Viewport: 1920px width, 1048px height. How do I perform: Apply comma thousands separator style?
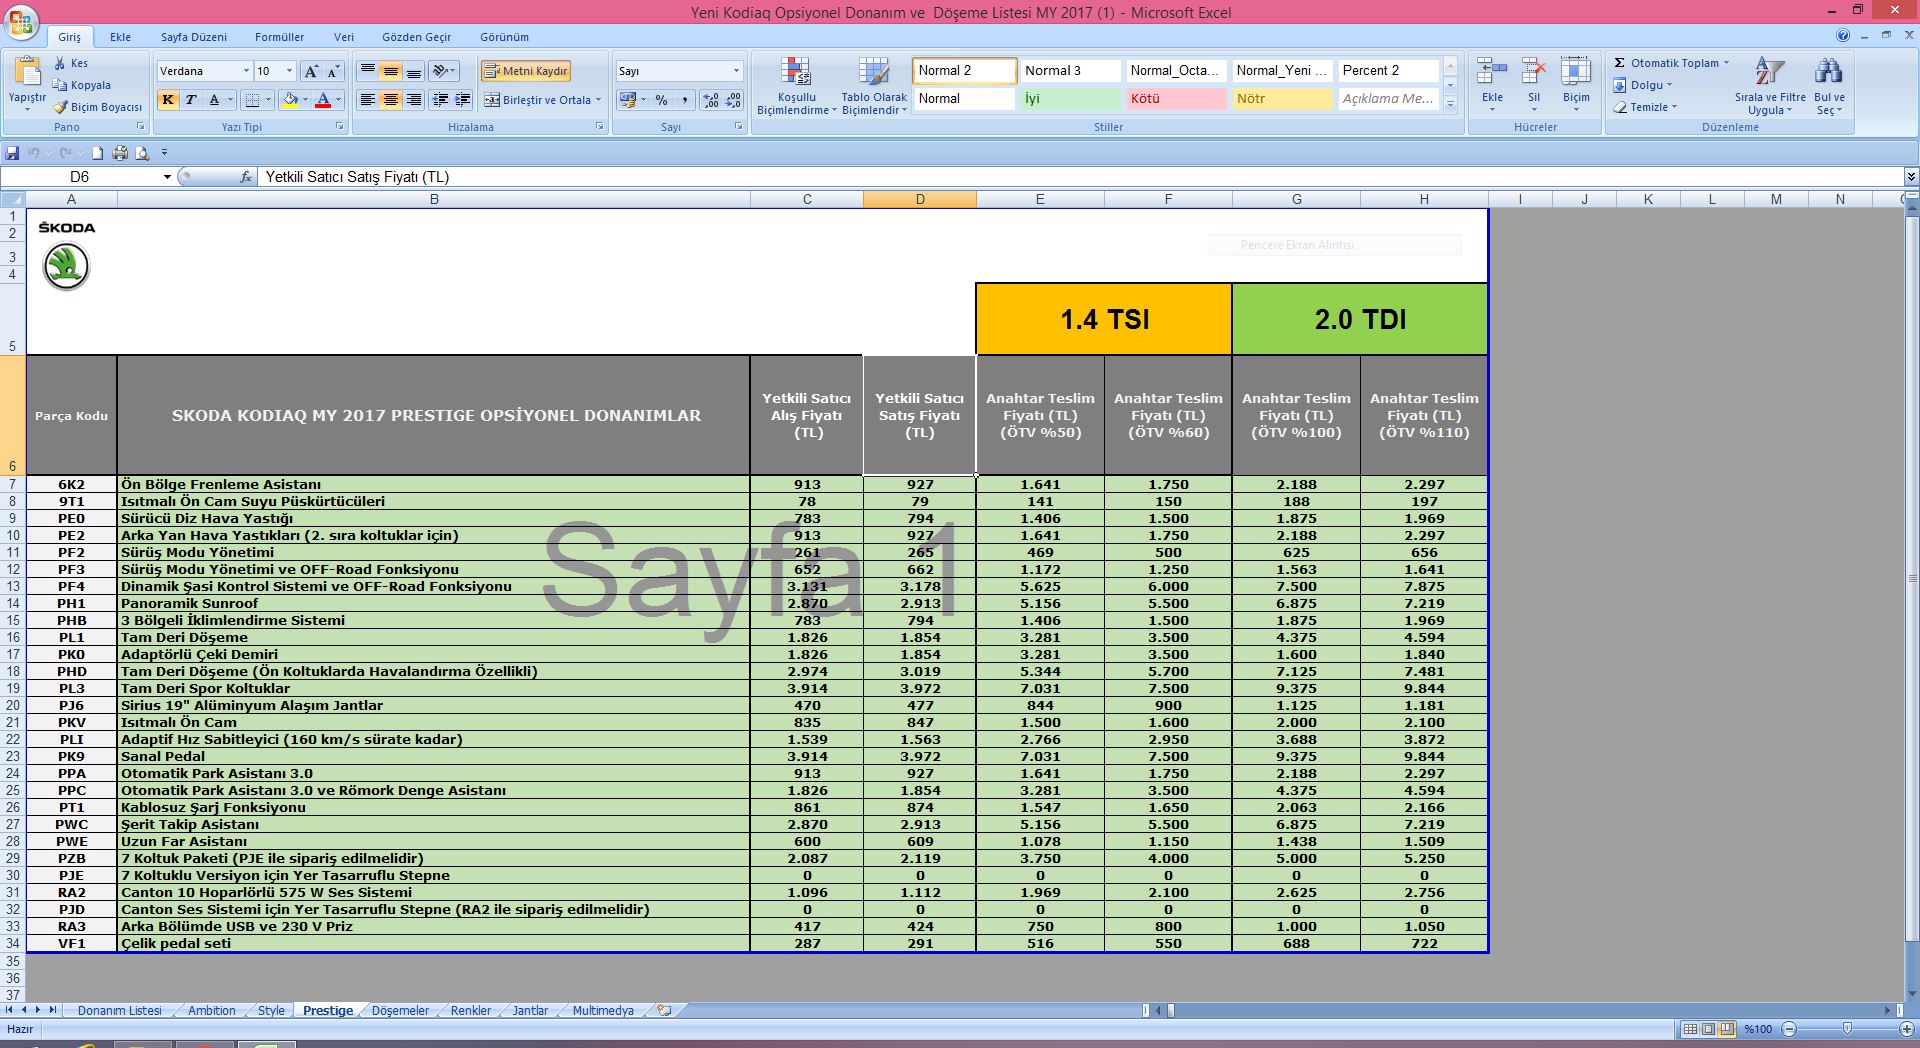pos(684,100)
